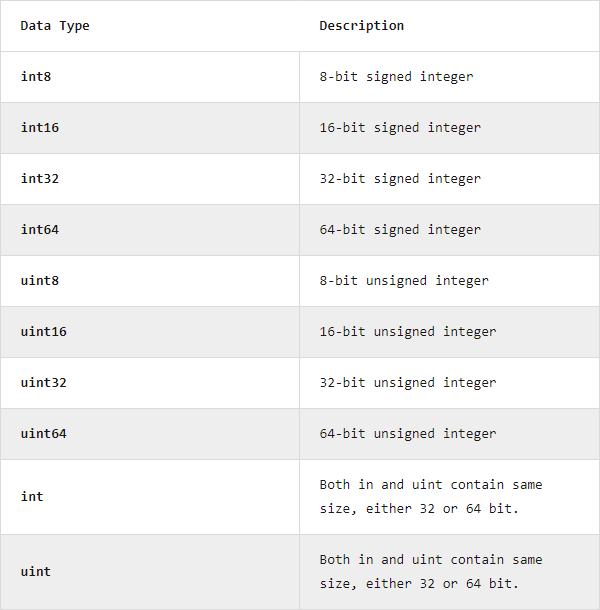The height and width of the screenshot is (610, 600).
Task: Select the int64 data type cell
Action: (40, 230)
